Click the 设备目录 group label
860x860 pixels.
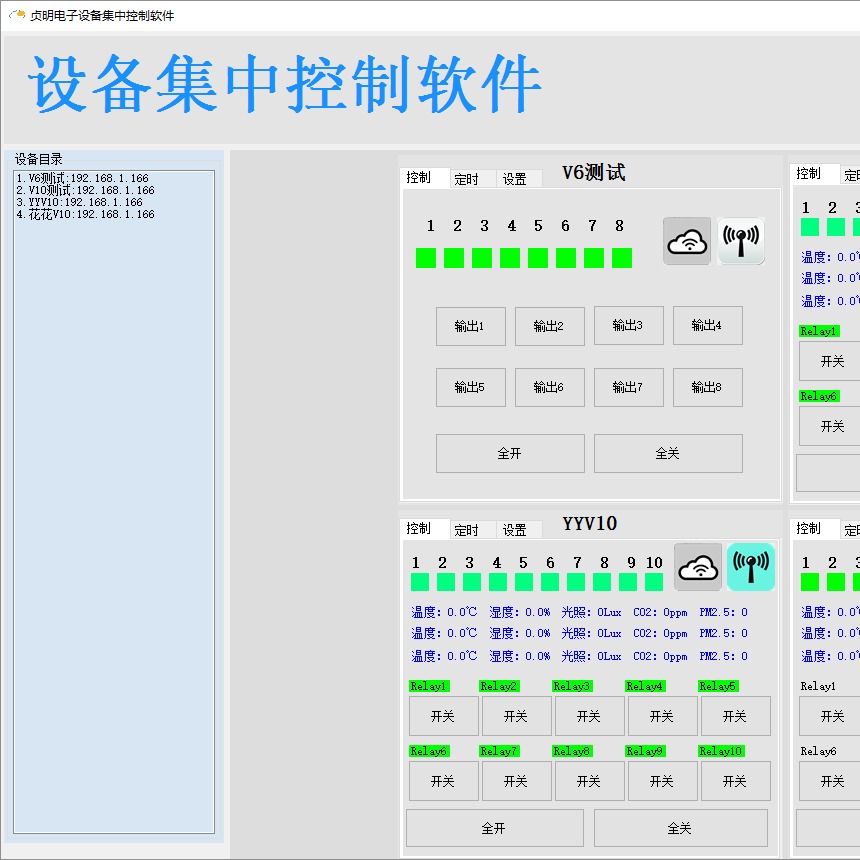38,159
